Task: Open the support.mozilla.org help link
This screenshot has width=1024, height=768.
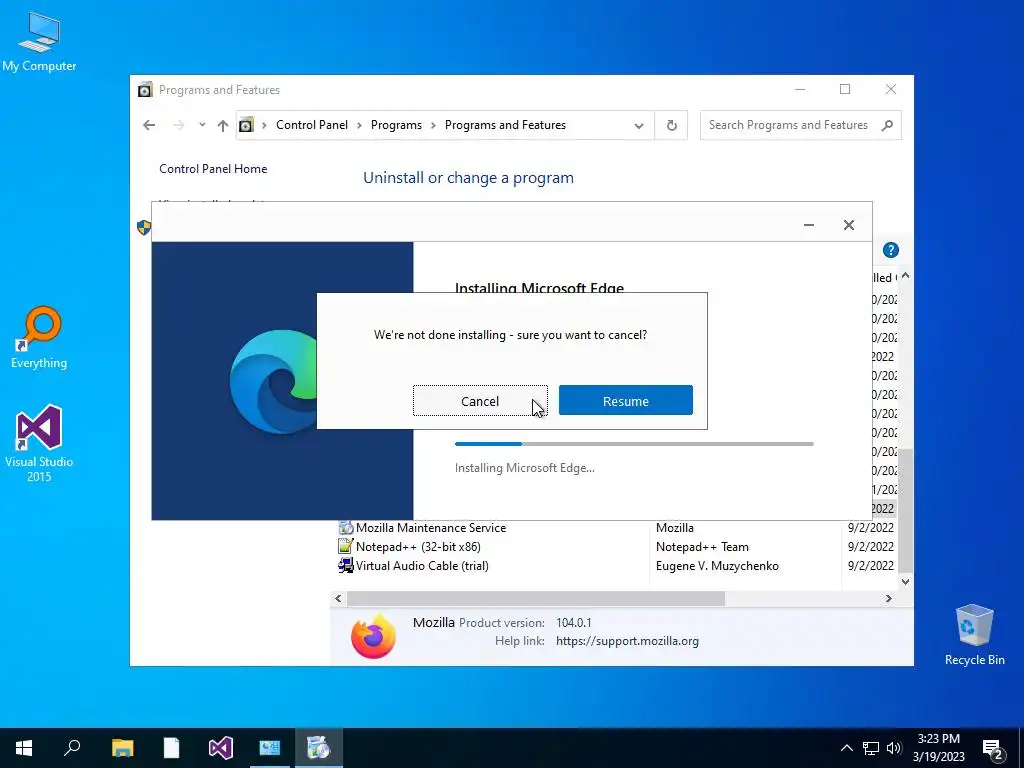Action: click(627, 641)
